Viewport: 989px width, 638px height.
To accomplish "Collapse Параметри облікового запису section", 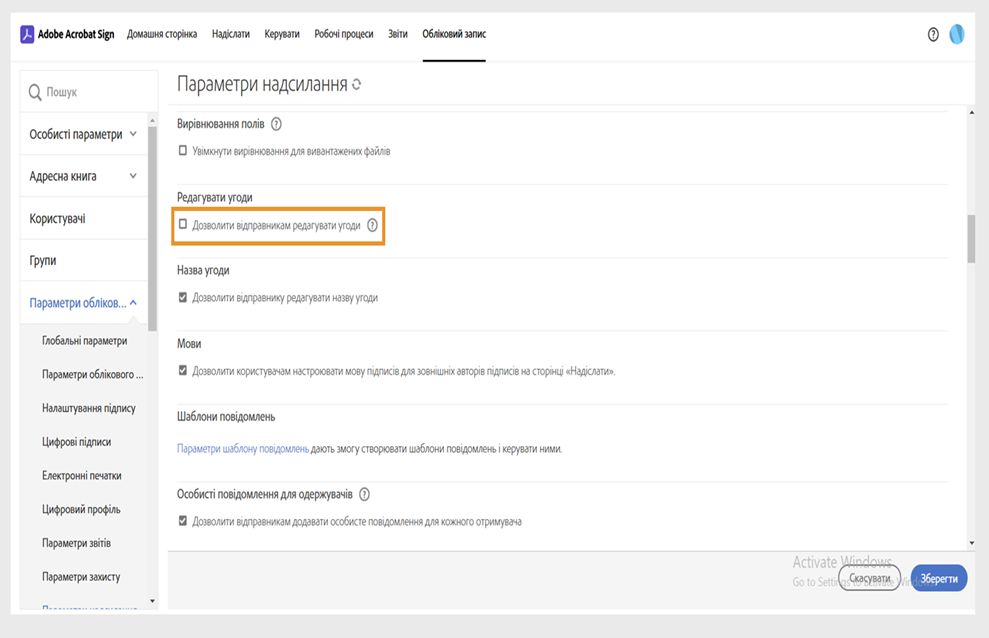I will coord(133,303).
